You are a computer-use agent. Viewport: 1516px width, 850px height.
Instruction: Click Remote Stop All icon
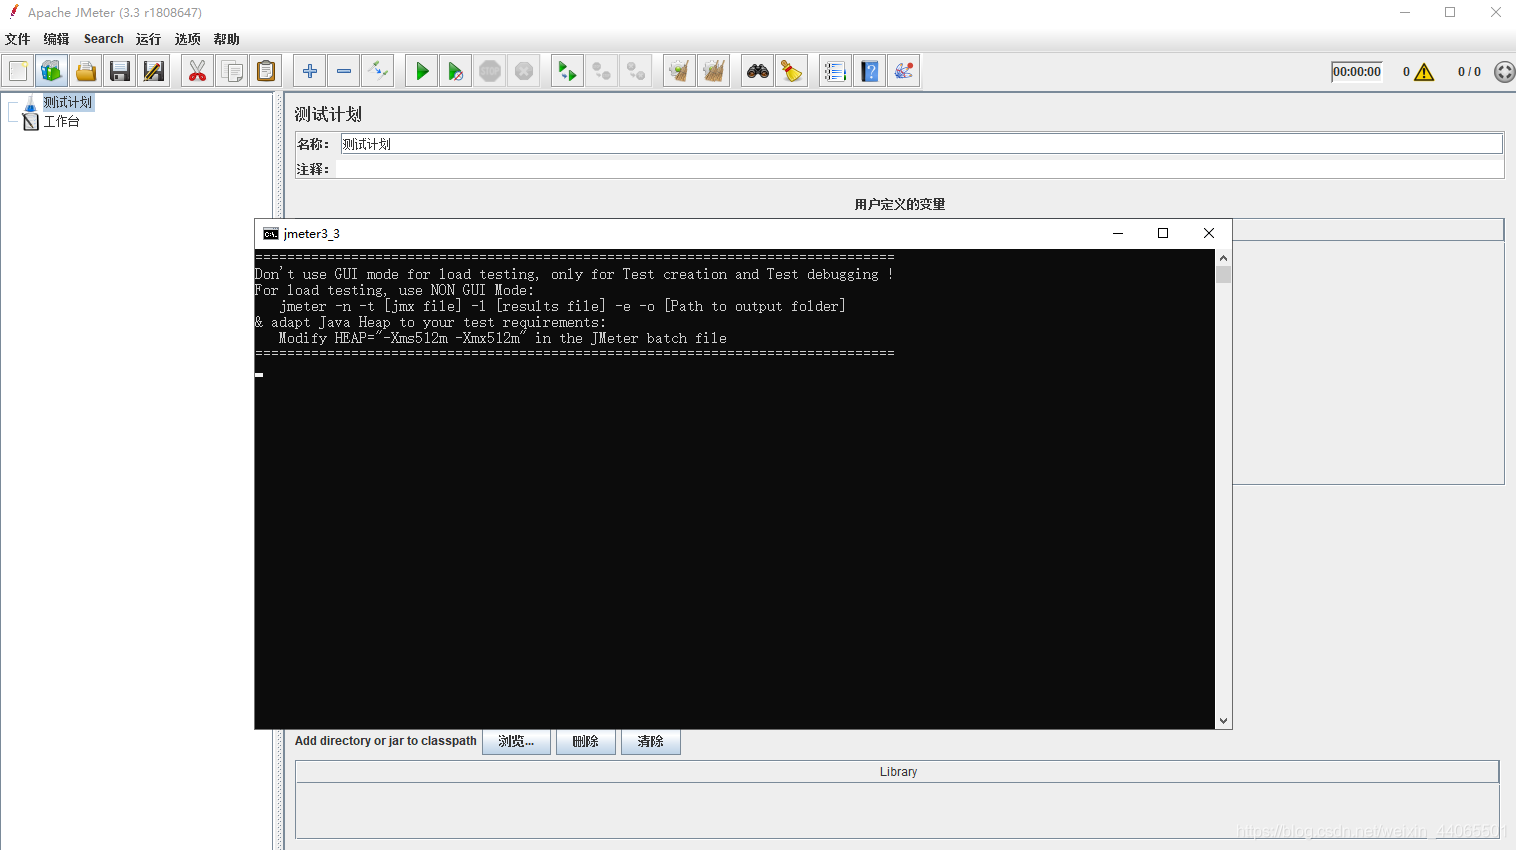(602, 71)
